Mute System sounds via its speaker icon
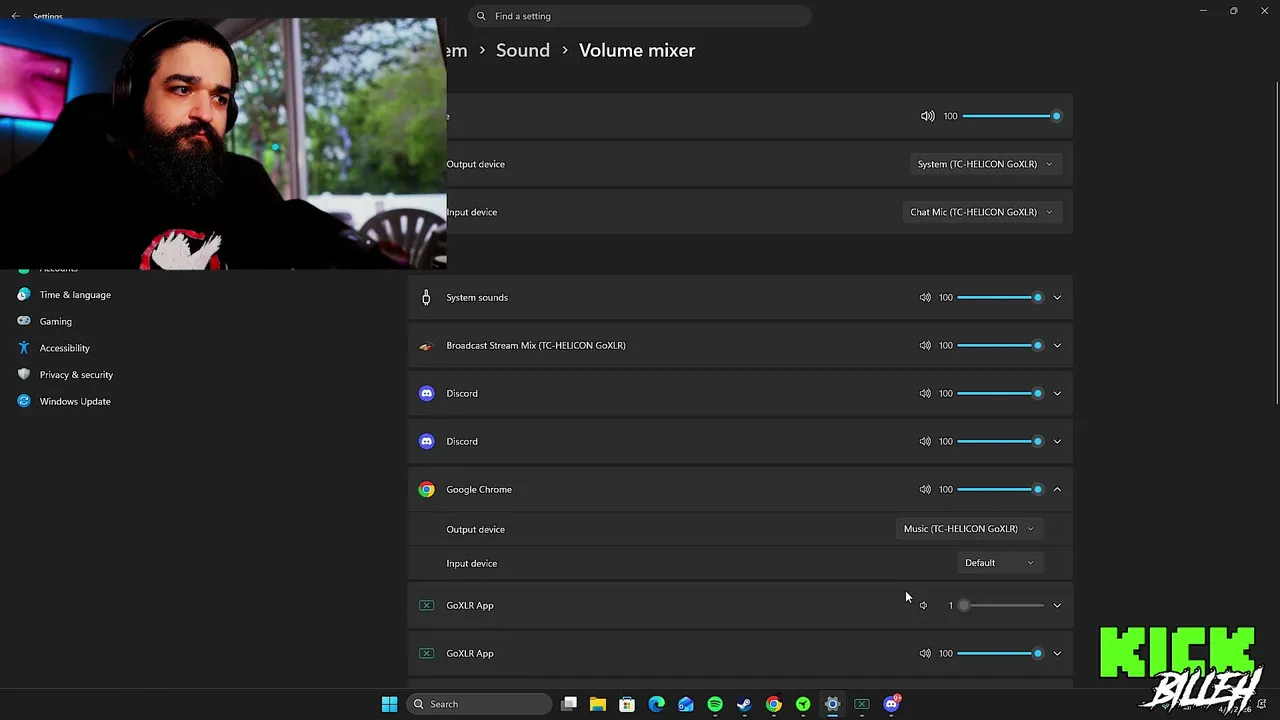 tap(925, 297)
